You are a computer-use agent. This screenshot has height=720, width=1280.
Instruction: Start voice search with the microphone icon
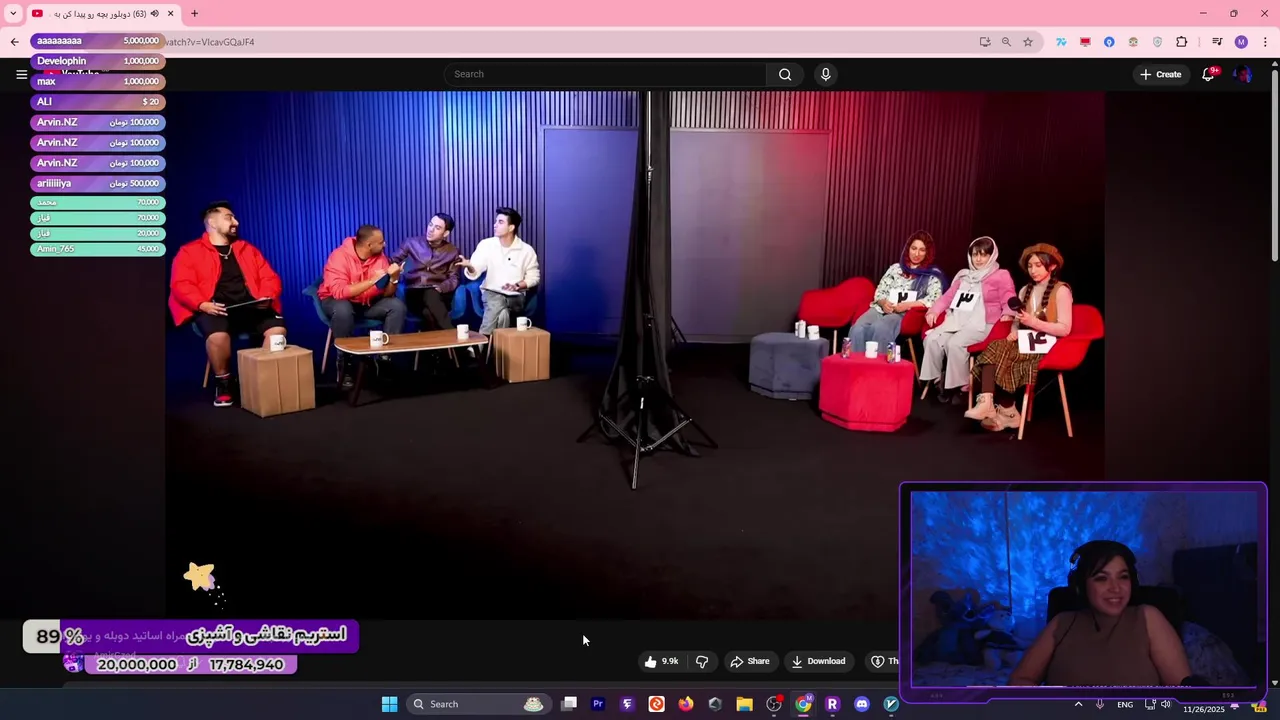pos(825,74)
